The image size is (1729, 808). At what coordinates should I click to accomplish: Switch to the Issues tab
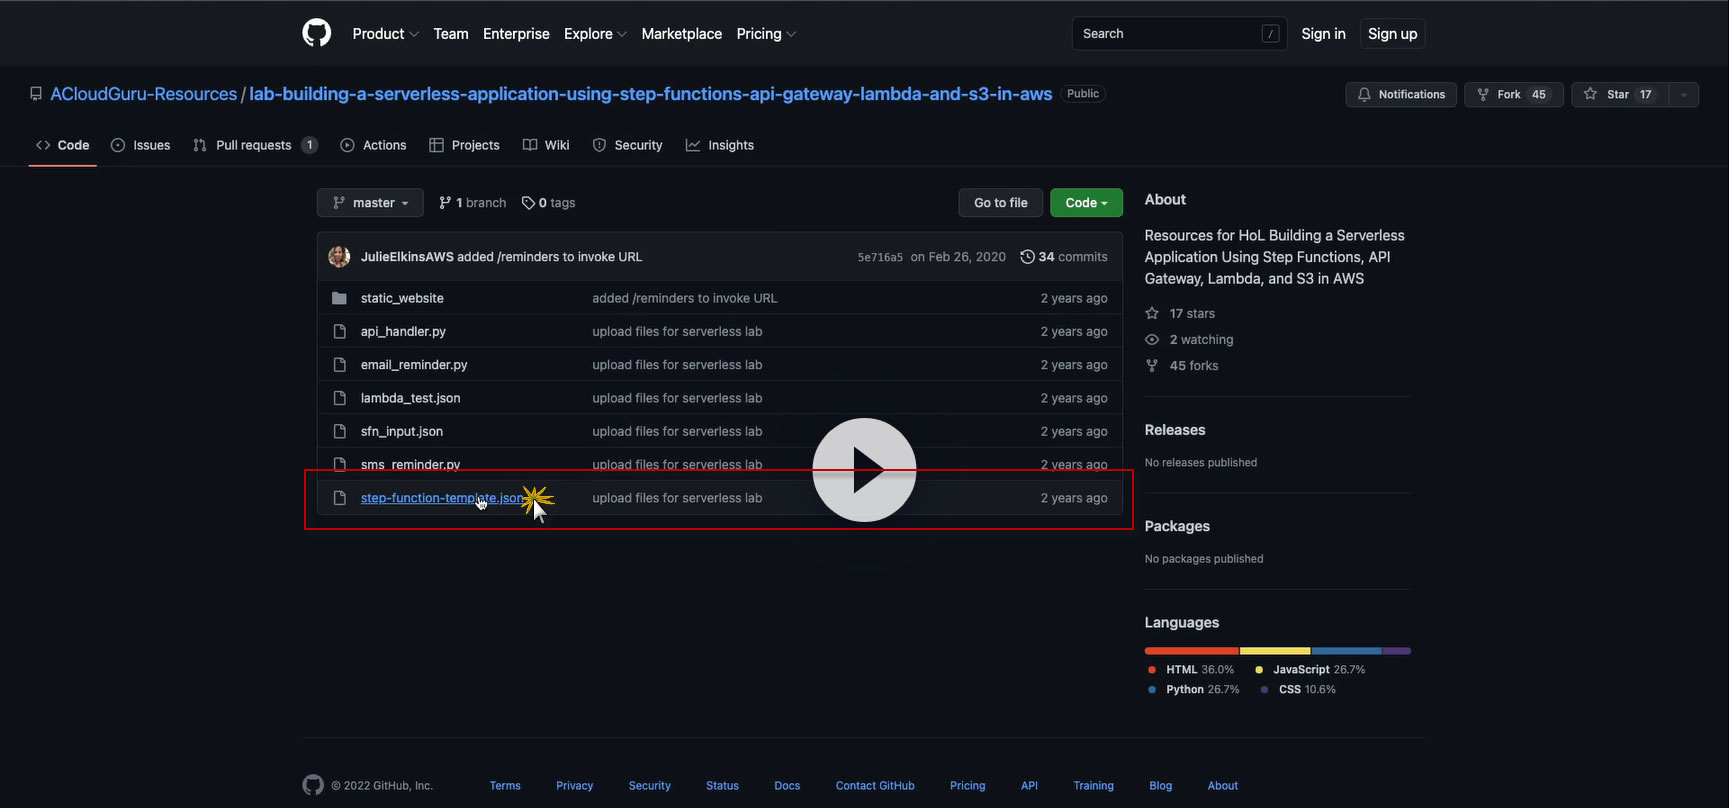click(x=141, y=145)
